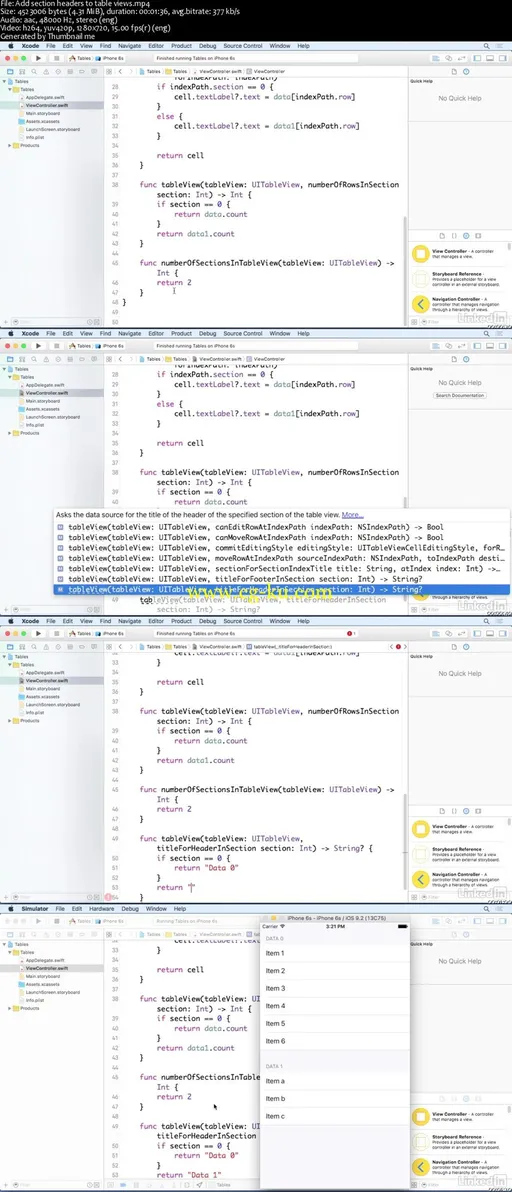Open Hardware menu in Simulator frame
This screenshot has height=1192, width=512.
click(102, 908)
